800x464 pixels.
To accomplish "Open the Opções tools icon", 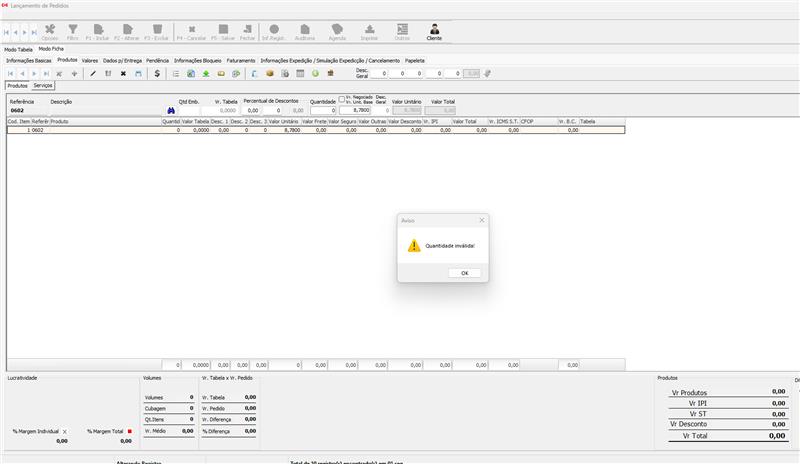I will [50, 31].
